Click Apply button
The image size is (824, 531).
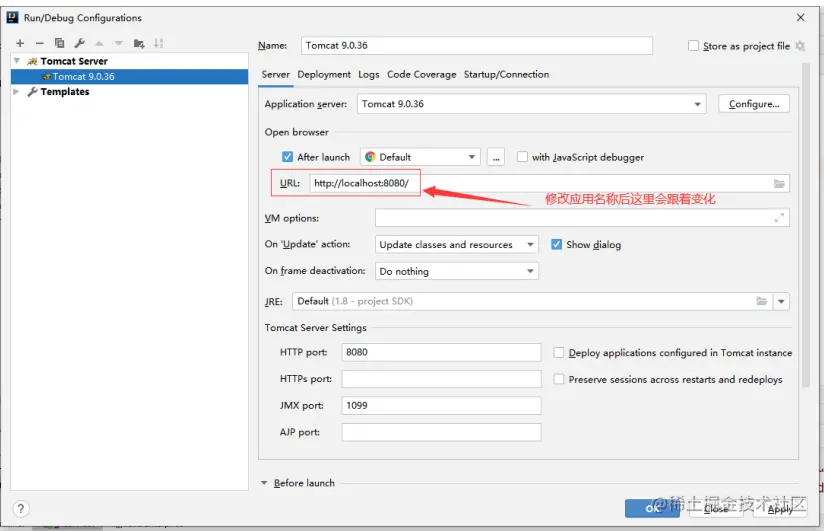click(780, 508)
